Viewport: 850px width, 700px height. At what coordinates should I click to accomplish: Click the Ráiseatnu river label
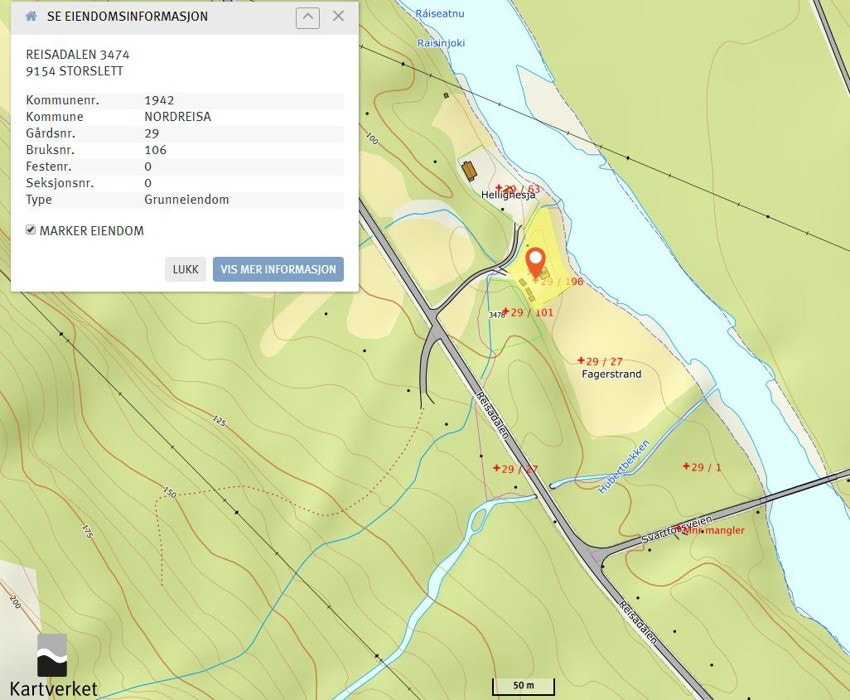pos(440,14)
